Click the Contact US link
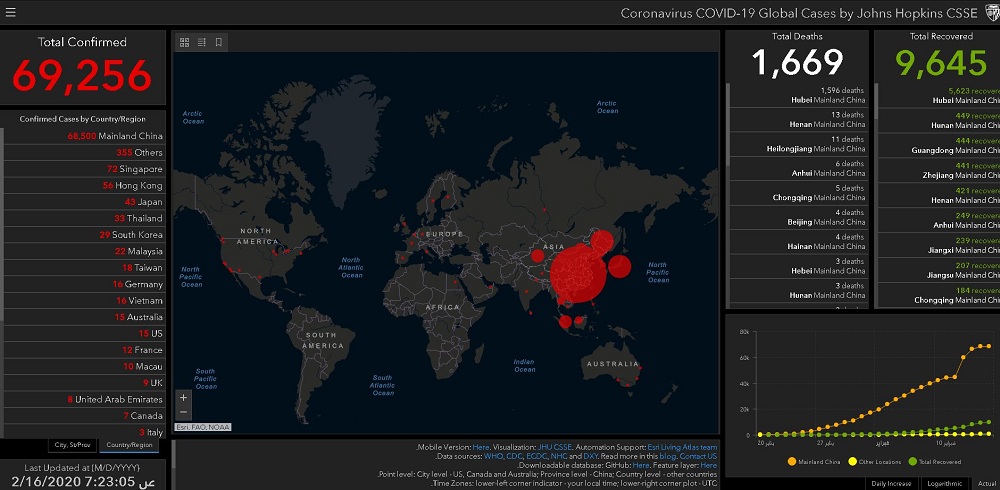 tap(698, 456)
